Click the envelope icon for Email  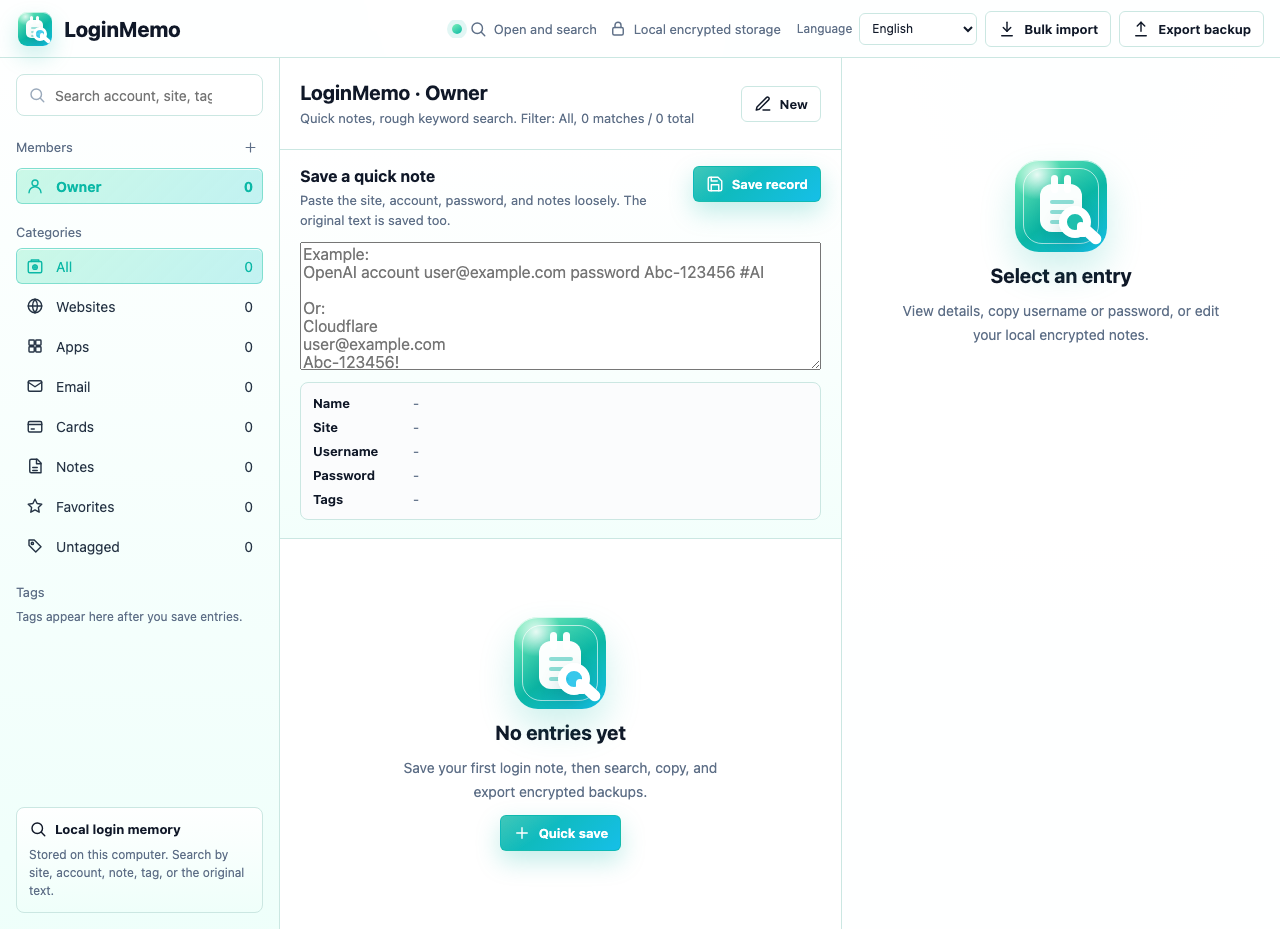35,386
